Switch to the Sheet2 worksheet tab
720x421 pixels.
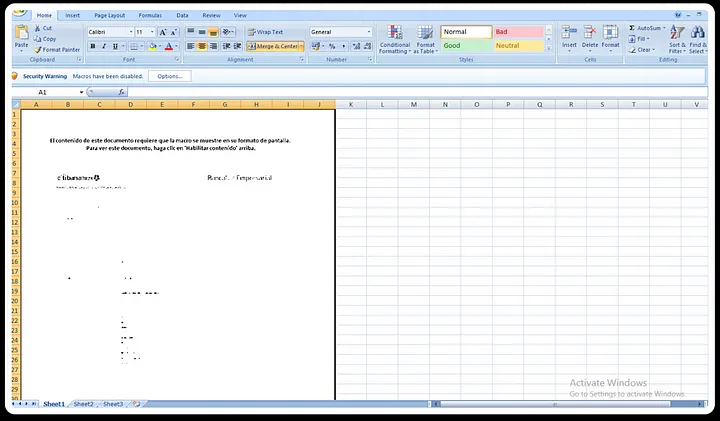click(x=84, y=404)
